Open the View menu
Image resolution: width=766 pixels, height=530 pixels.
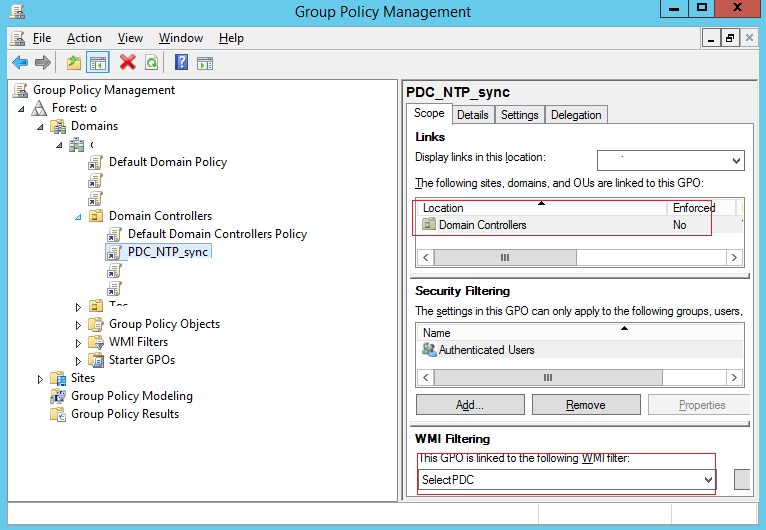tap(130, 38)
